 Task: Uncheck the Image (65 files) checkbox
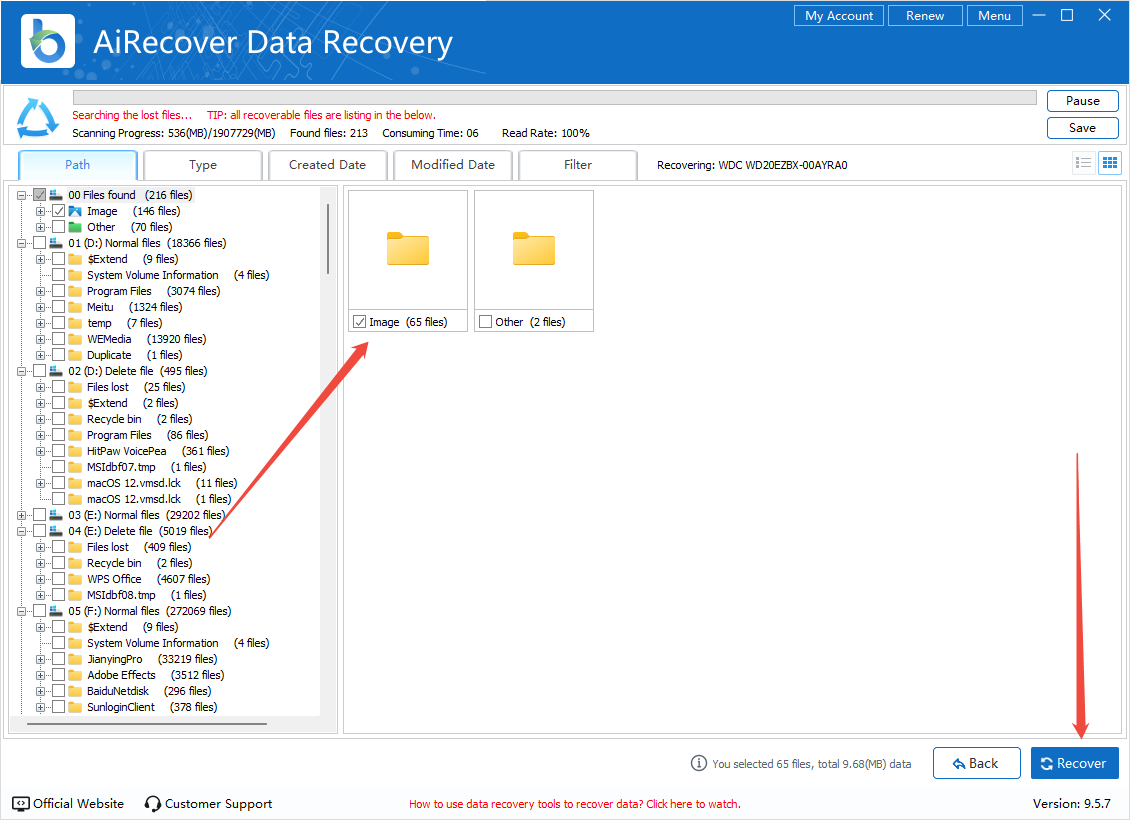[359, 322]
